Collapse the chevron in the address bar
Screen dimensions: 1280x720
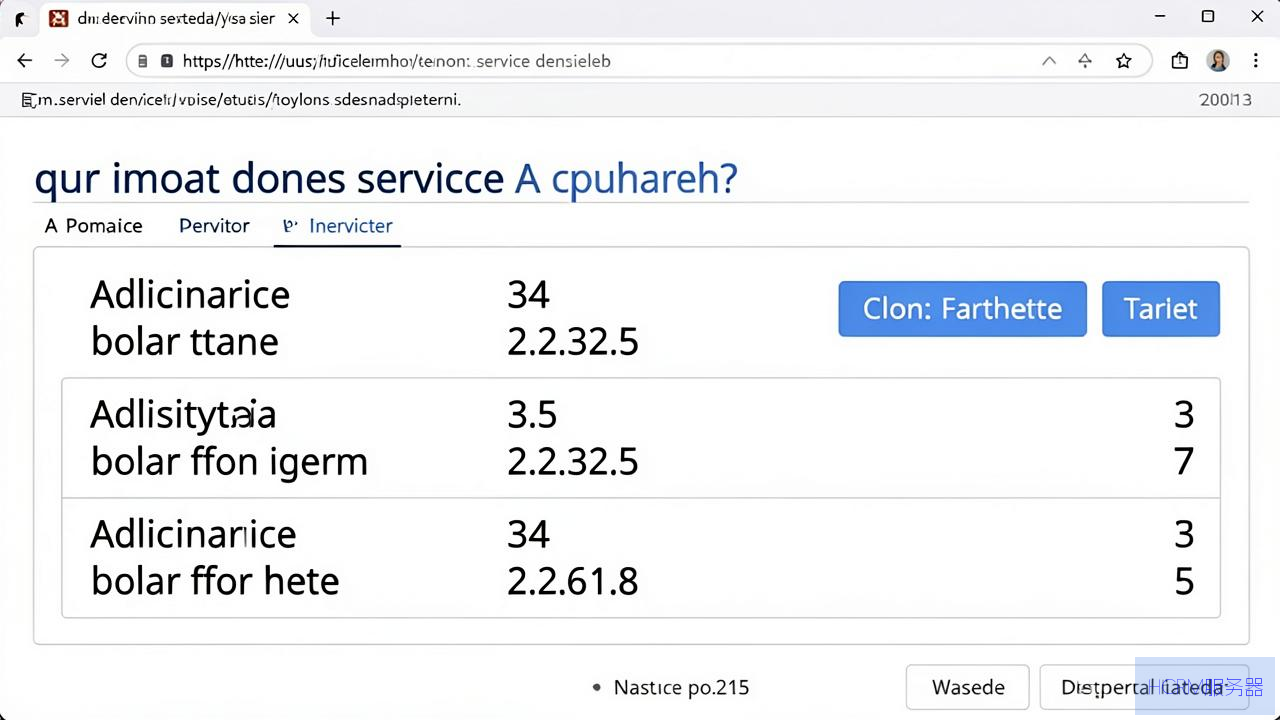(1049, 61)
